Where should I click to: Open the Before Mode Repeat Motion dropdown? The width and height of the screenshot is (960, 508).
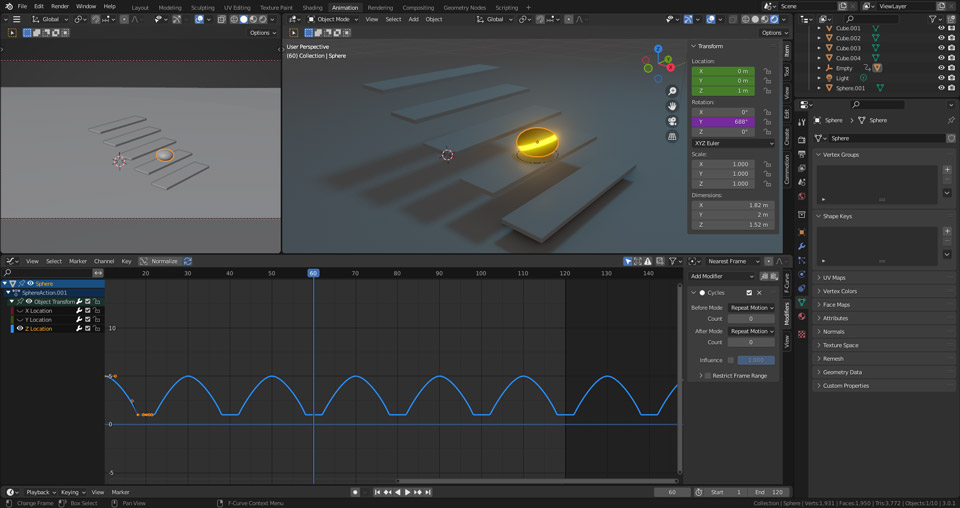click(x=751, y=308)
